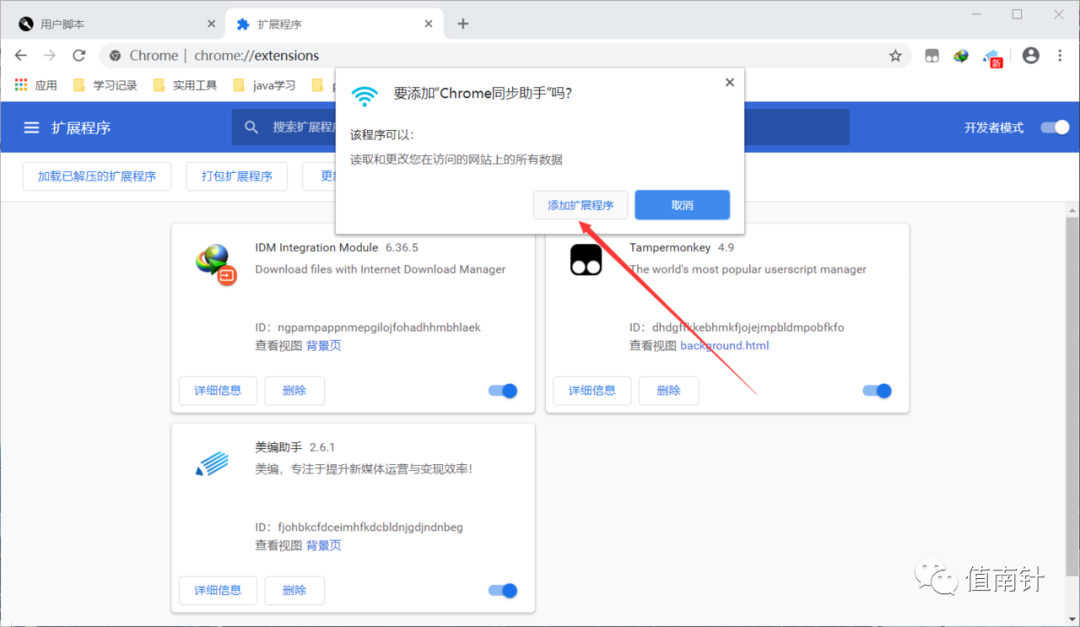Screen dimensions: 1080x627
Task: Open the Chrome profile avatar menu
Action: pyautogui.click(x=1030, y=56)
